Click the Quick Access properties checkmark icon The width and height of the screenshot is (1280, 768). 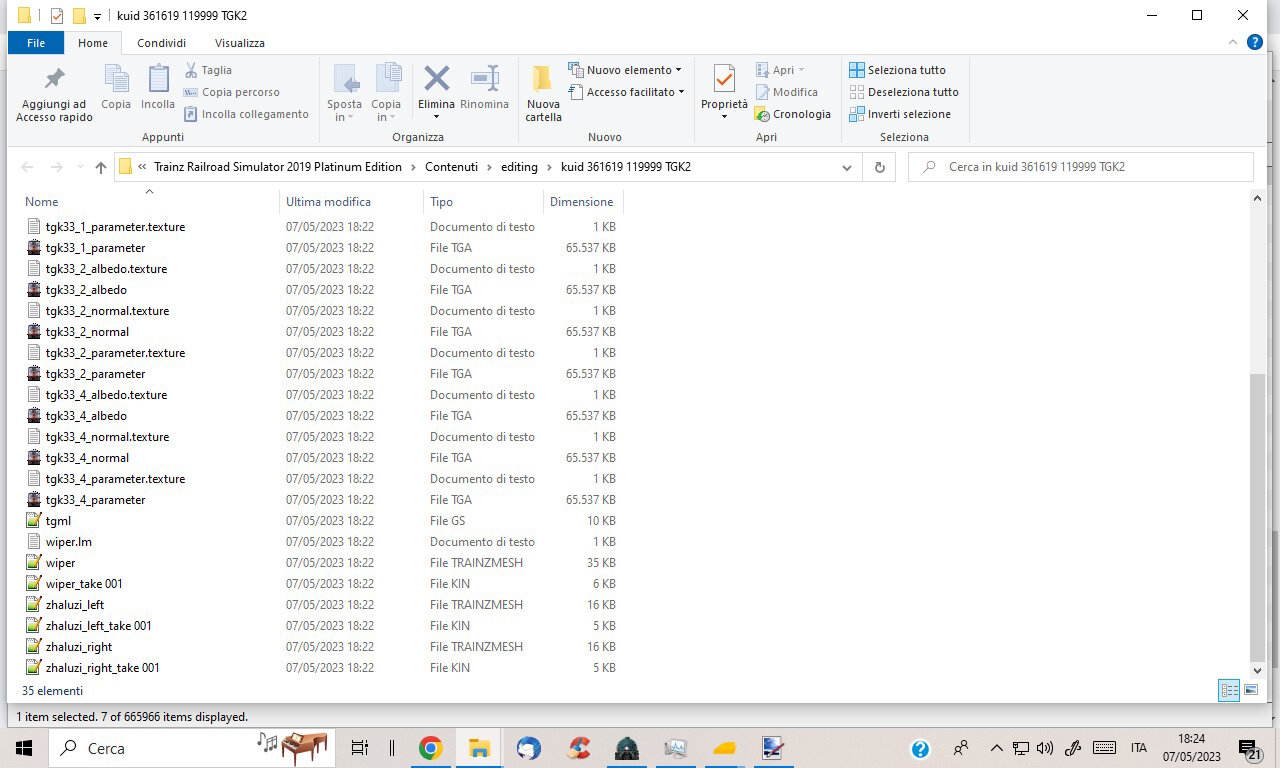57,15
